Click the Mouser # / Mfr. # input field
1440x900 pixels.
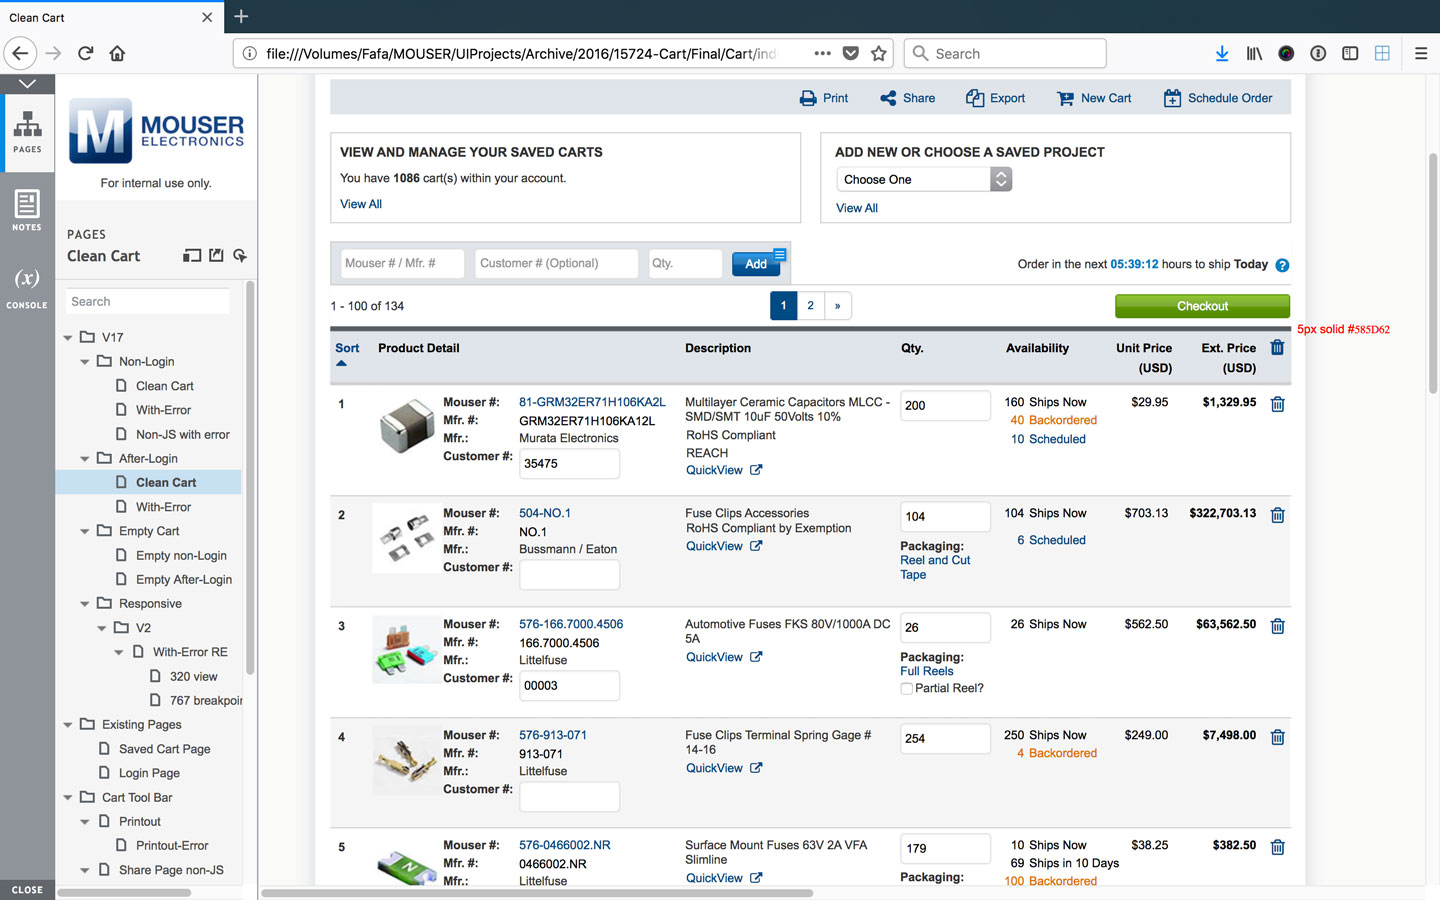click(x=402, y=263)
